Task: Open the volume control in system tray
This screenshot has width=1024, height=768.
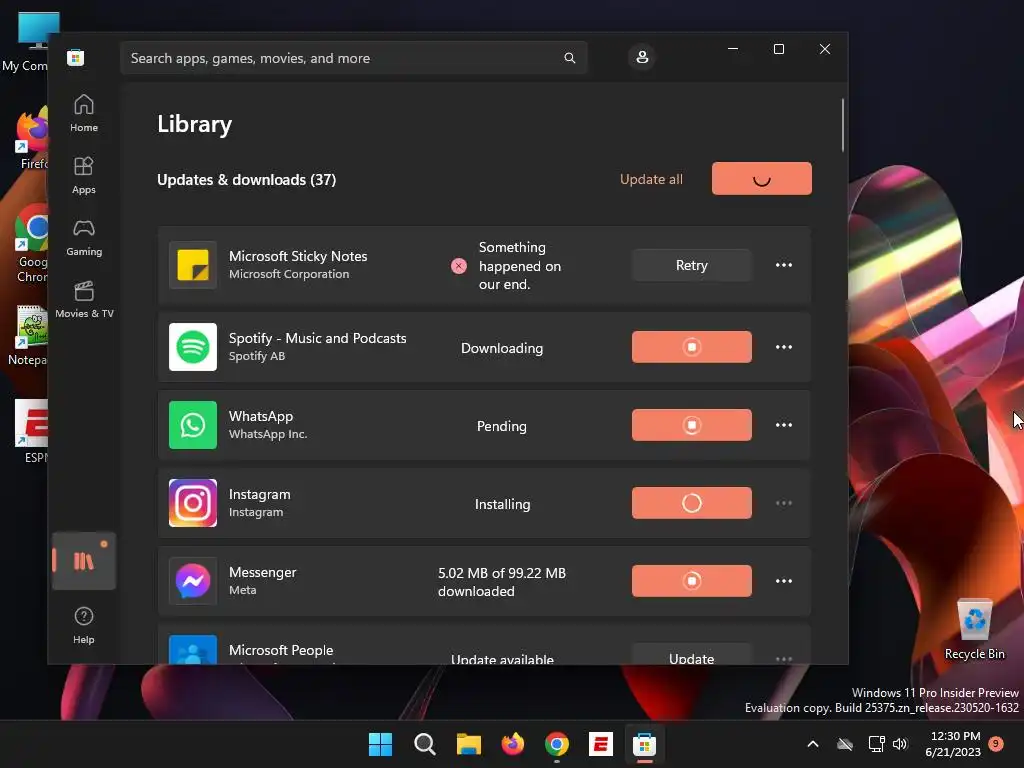Action: (x=900, y=744)
